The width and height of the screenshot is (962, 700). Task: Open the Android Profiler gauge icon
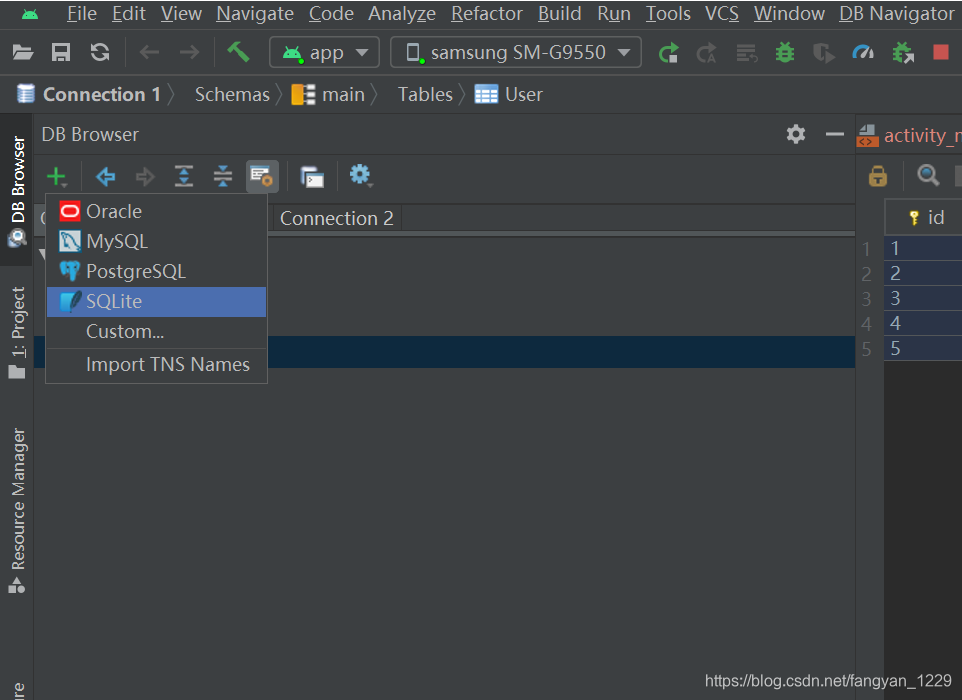point(862,52)
